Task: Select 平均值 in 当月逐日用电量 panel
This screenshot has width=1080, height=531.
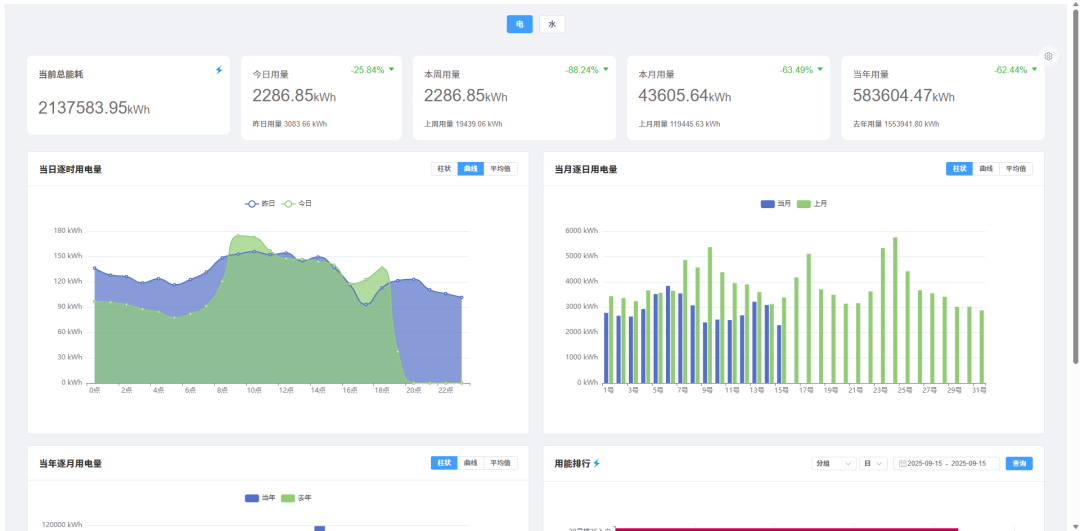Action: (x=1016, y=169)
